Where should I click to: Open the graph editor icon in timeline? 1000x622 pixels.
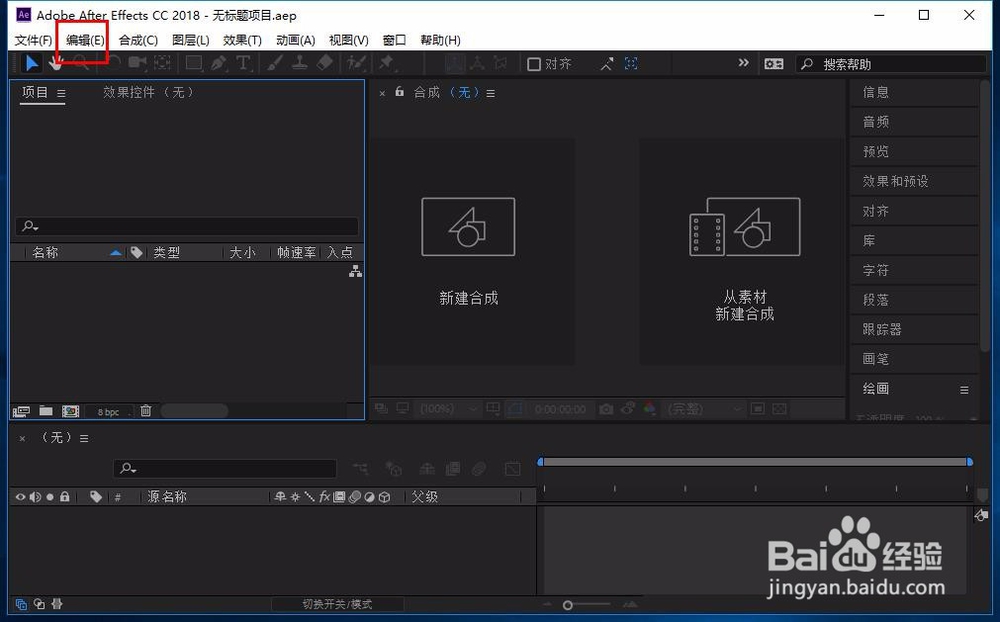[x=513, y=469]
